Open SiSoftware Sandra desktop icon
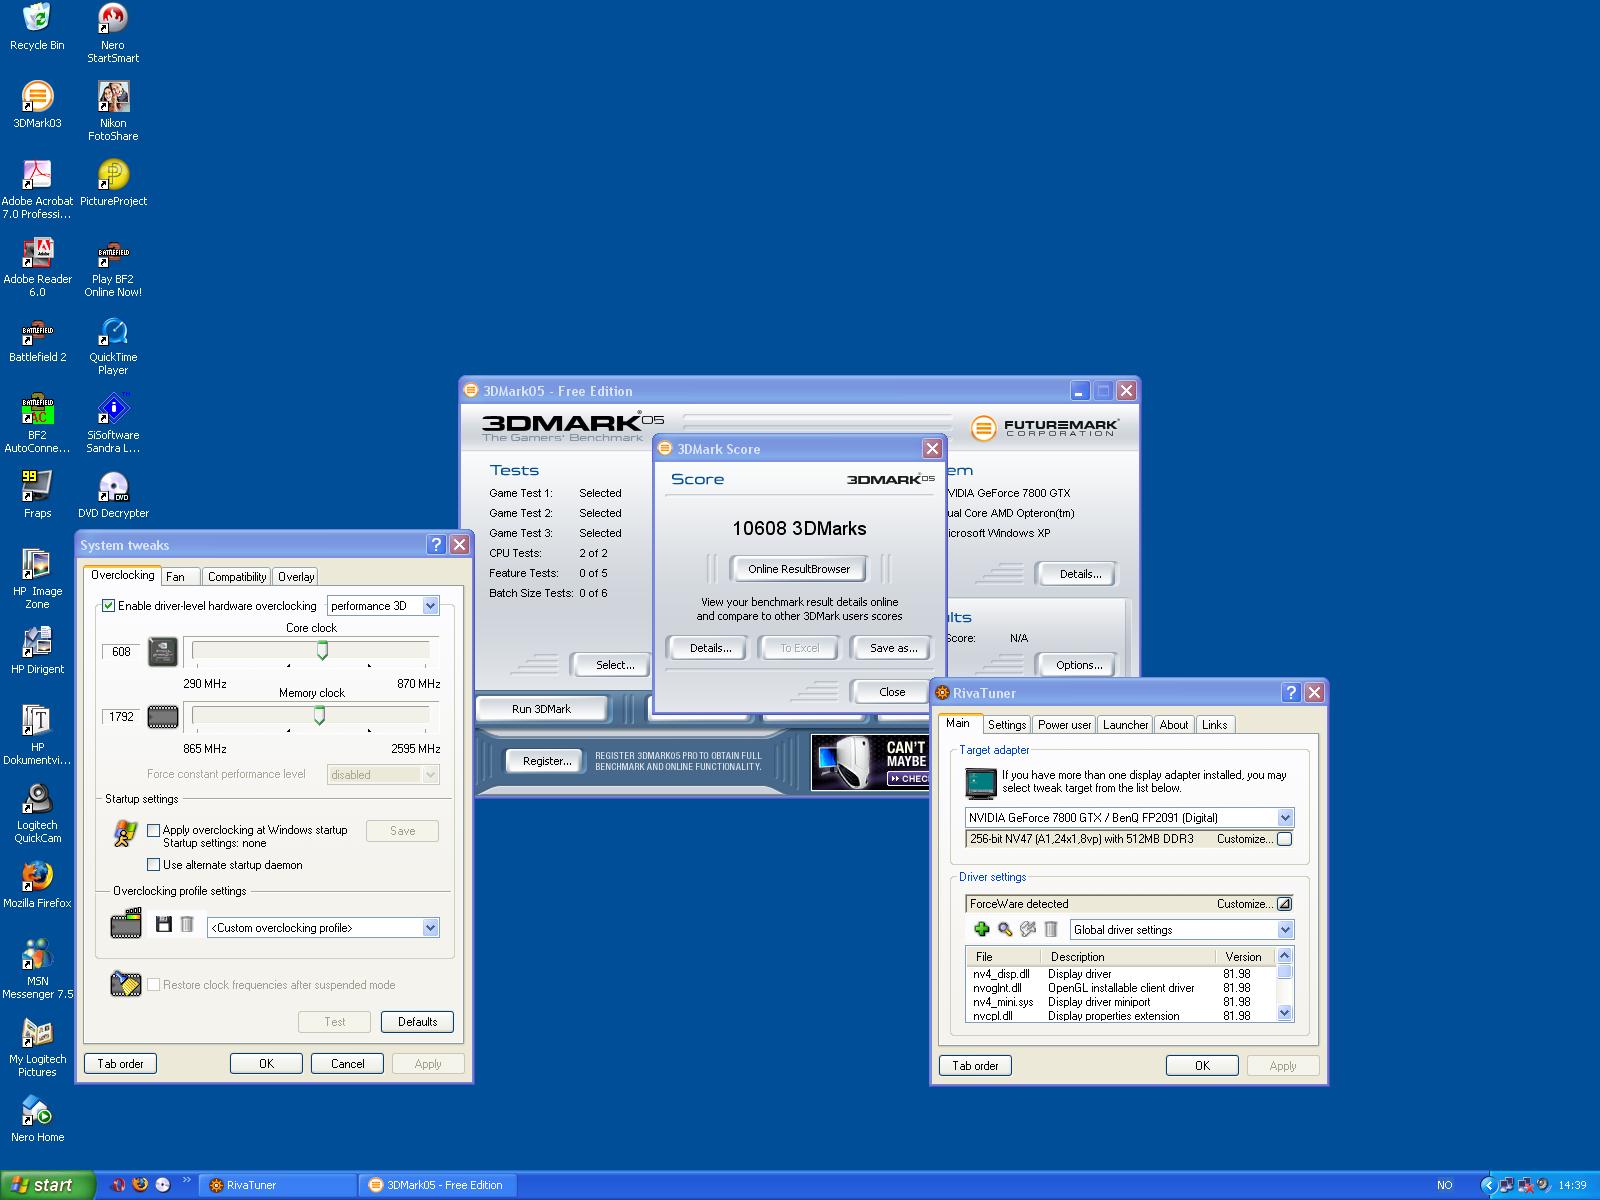The height and width of the screenshot is (1200, 1600). [113, 422]
